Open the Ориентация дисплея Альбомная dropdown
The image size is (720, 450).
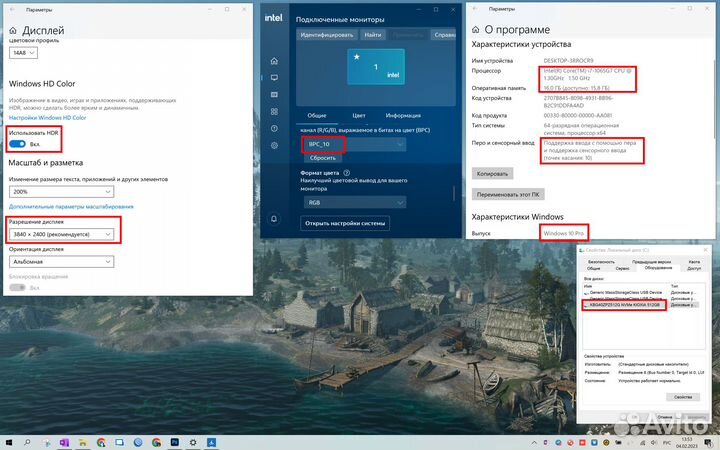coord(62,261)
